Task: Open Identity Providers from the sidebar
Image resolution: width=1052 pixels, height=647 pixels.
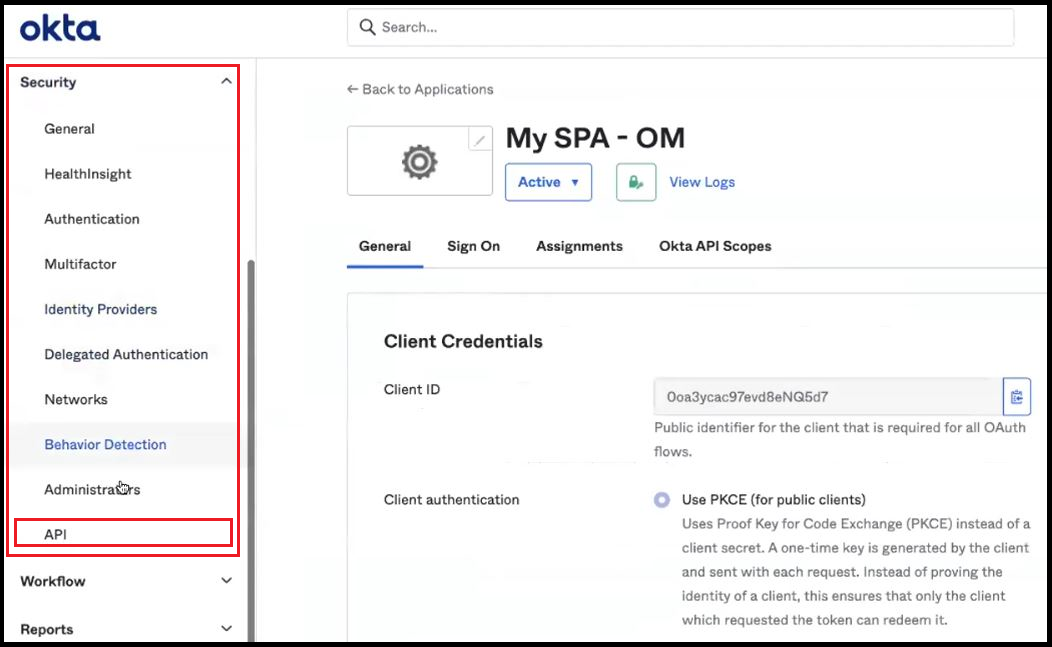Action: (100, 309)
